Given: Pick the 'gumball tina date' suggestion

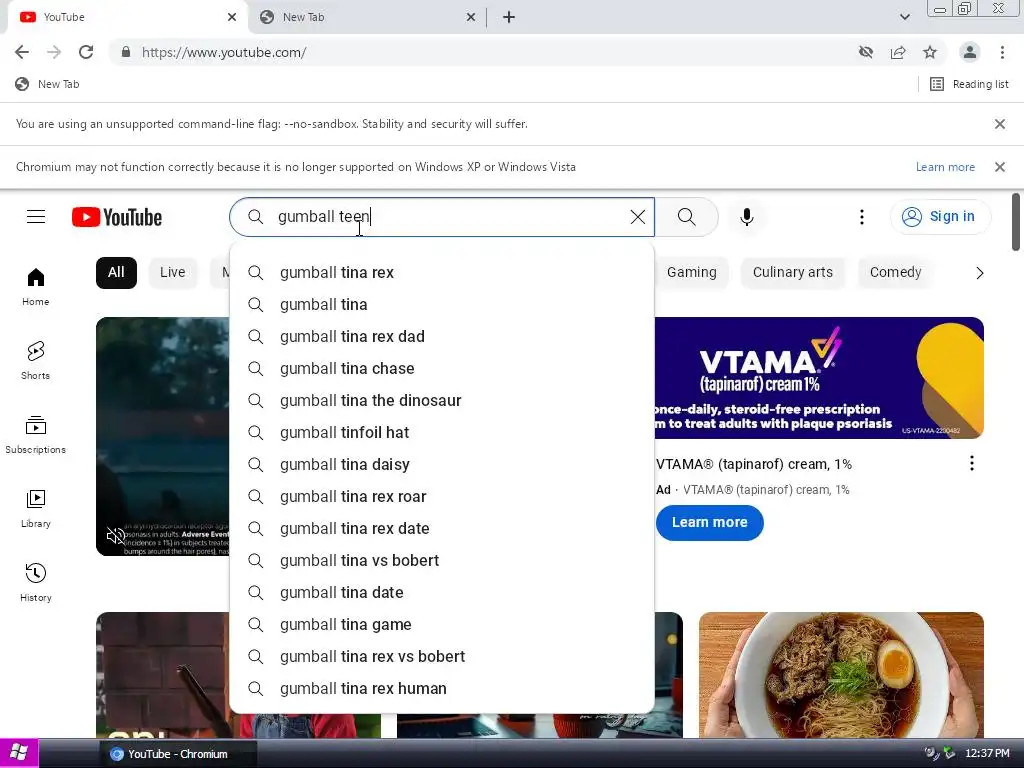Looking at the screenshot, I should (x=442, y=592).
